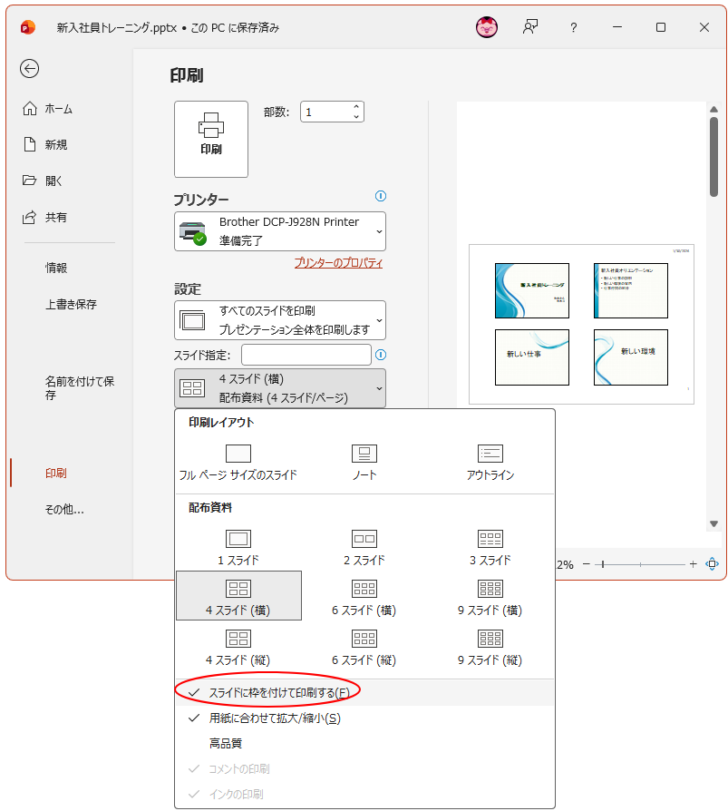Open help with the question mark icon
Viewport: 728px width, 811px height.
point(573,27)
